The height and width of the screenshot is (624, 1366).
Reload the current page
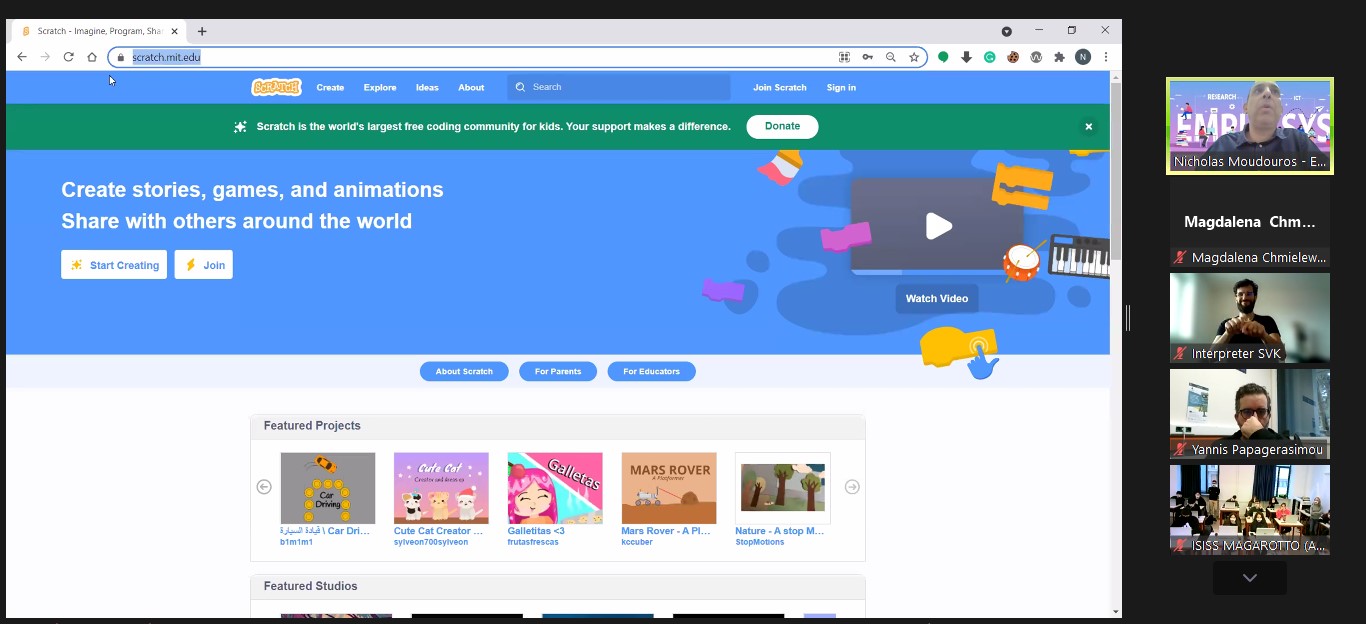(x=68, y=57)
